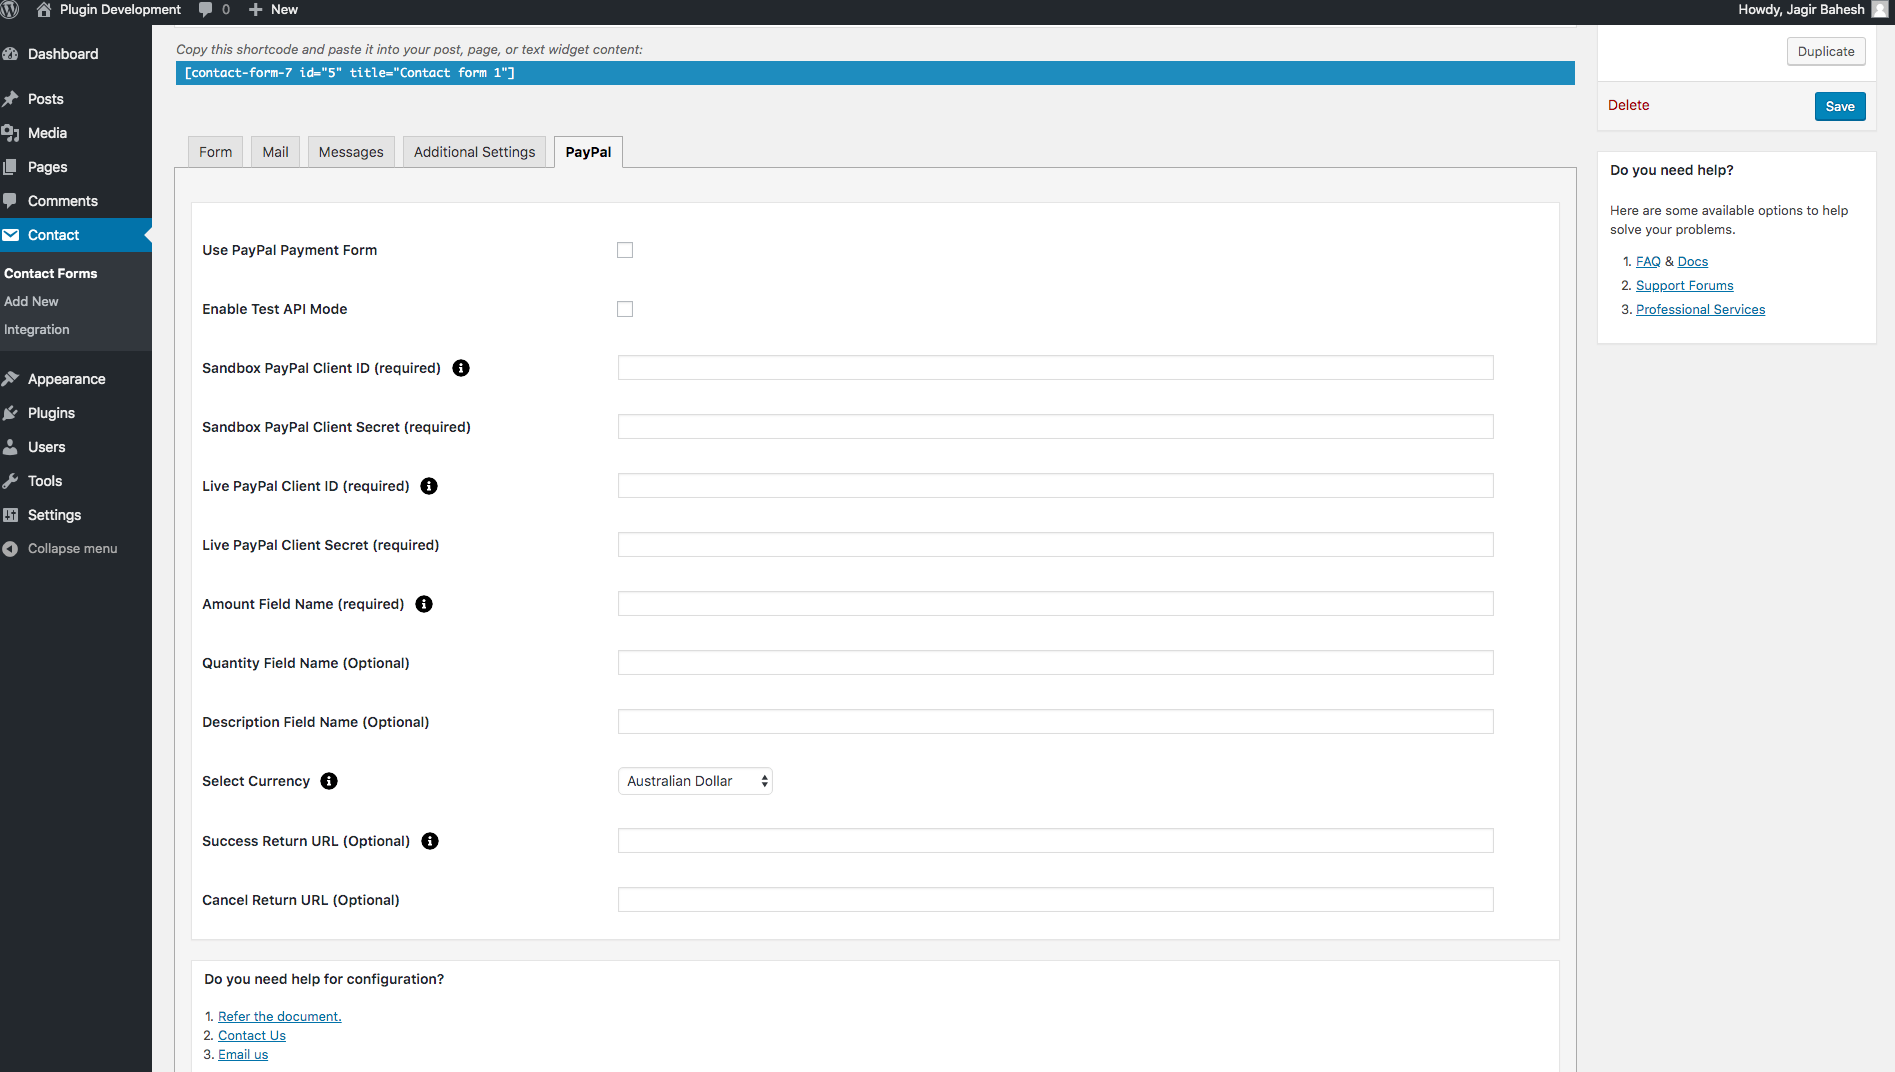Click info icon beside Select Currency
This screenshot has width=1895, height=1072.
tap(329, 781)
